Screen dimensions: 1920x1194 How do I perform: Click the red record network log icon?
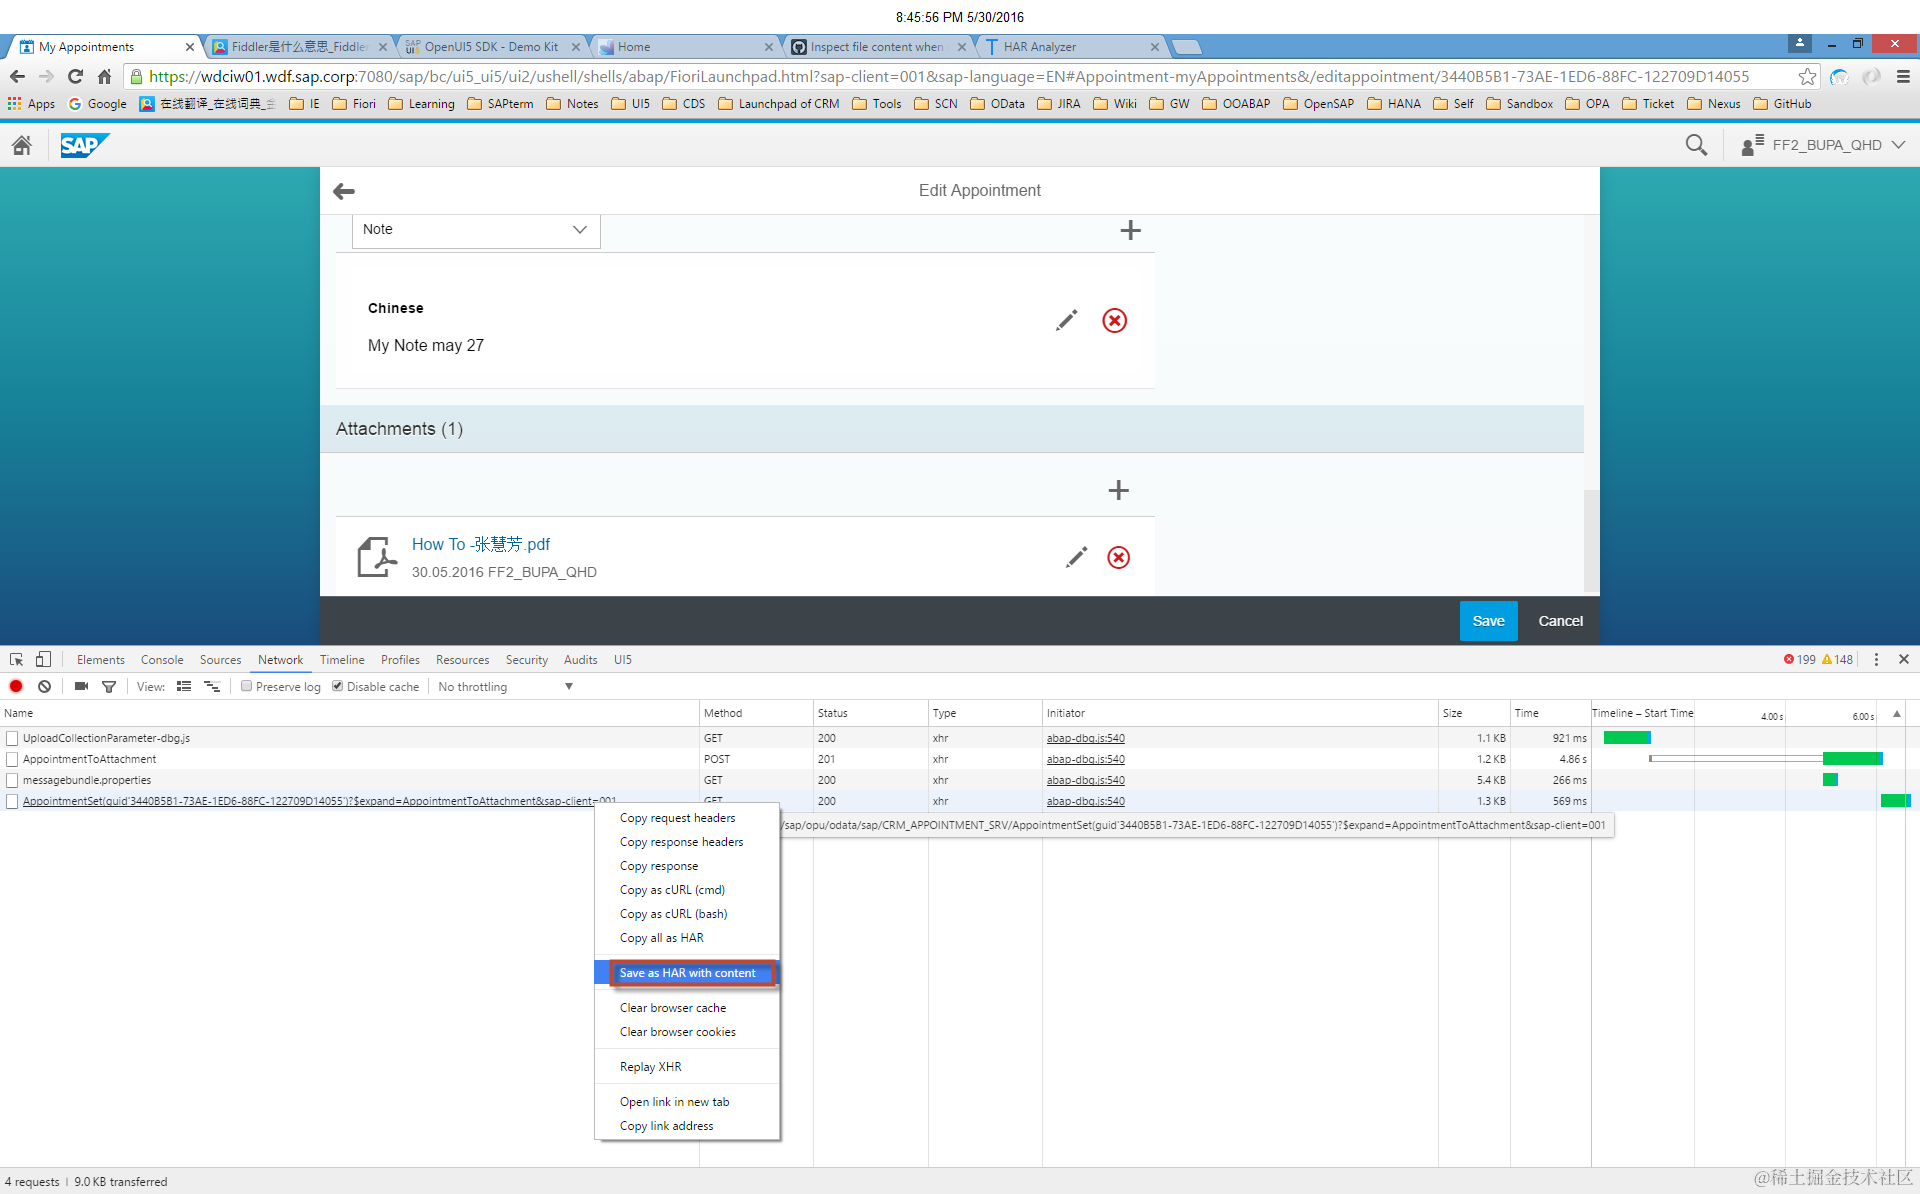(16, 686)
